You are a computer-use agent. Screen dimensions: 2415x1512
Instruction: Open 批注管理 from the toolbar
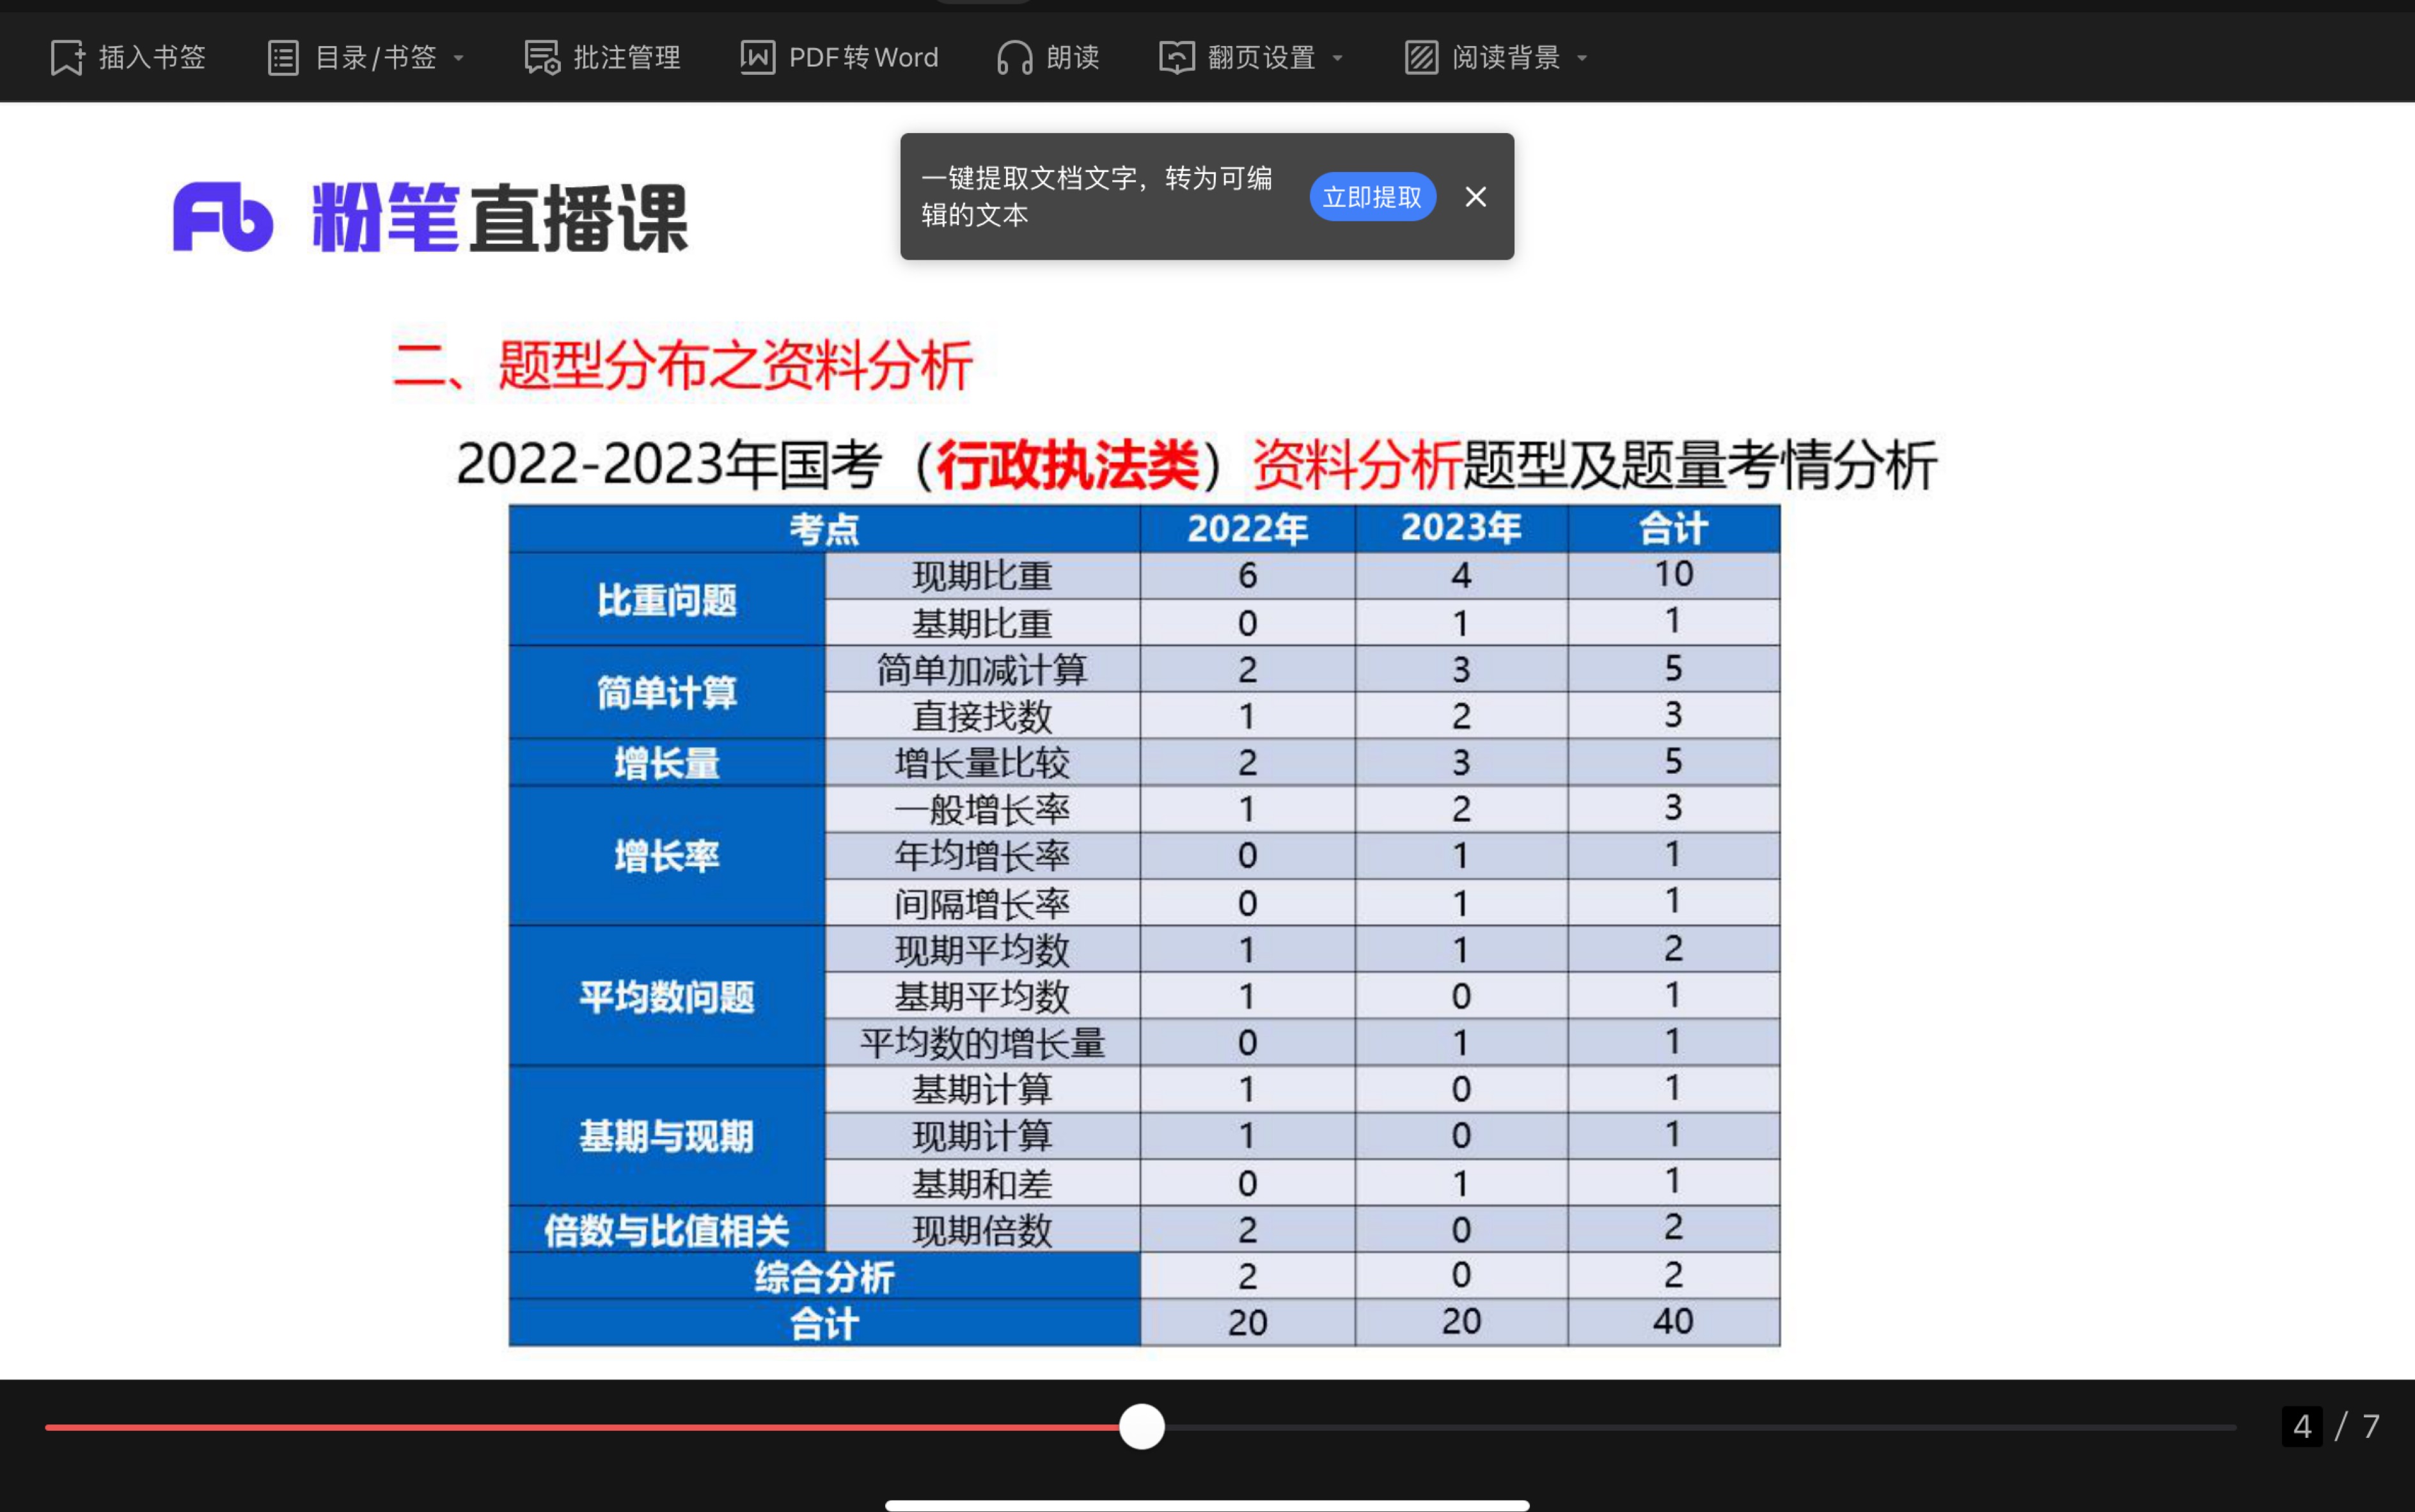627,57
